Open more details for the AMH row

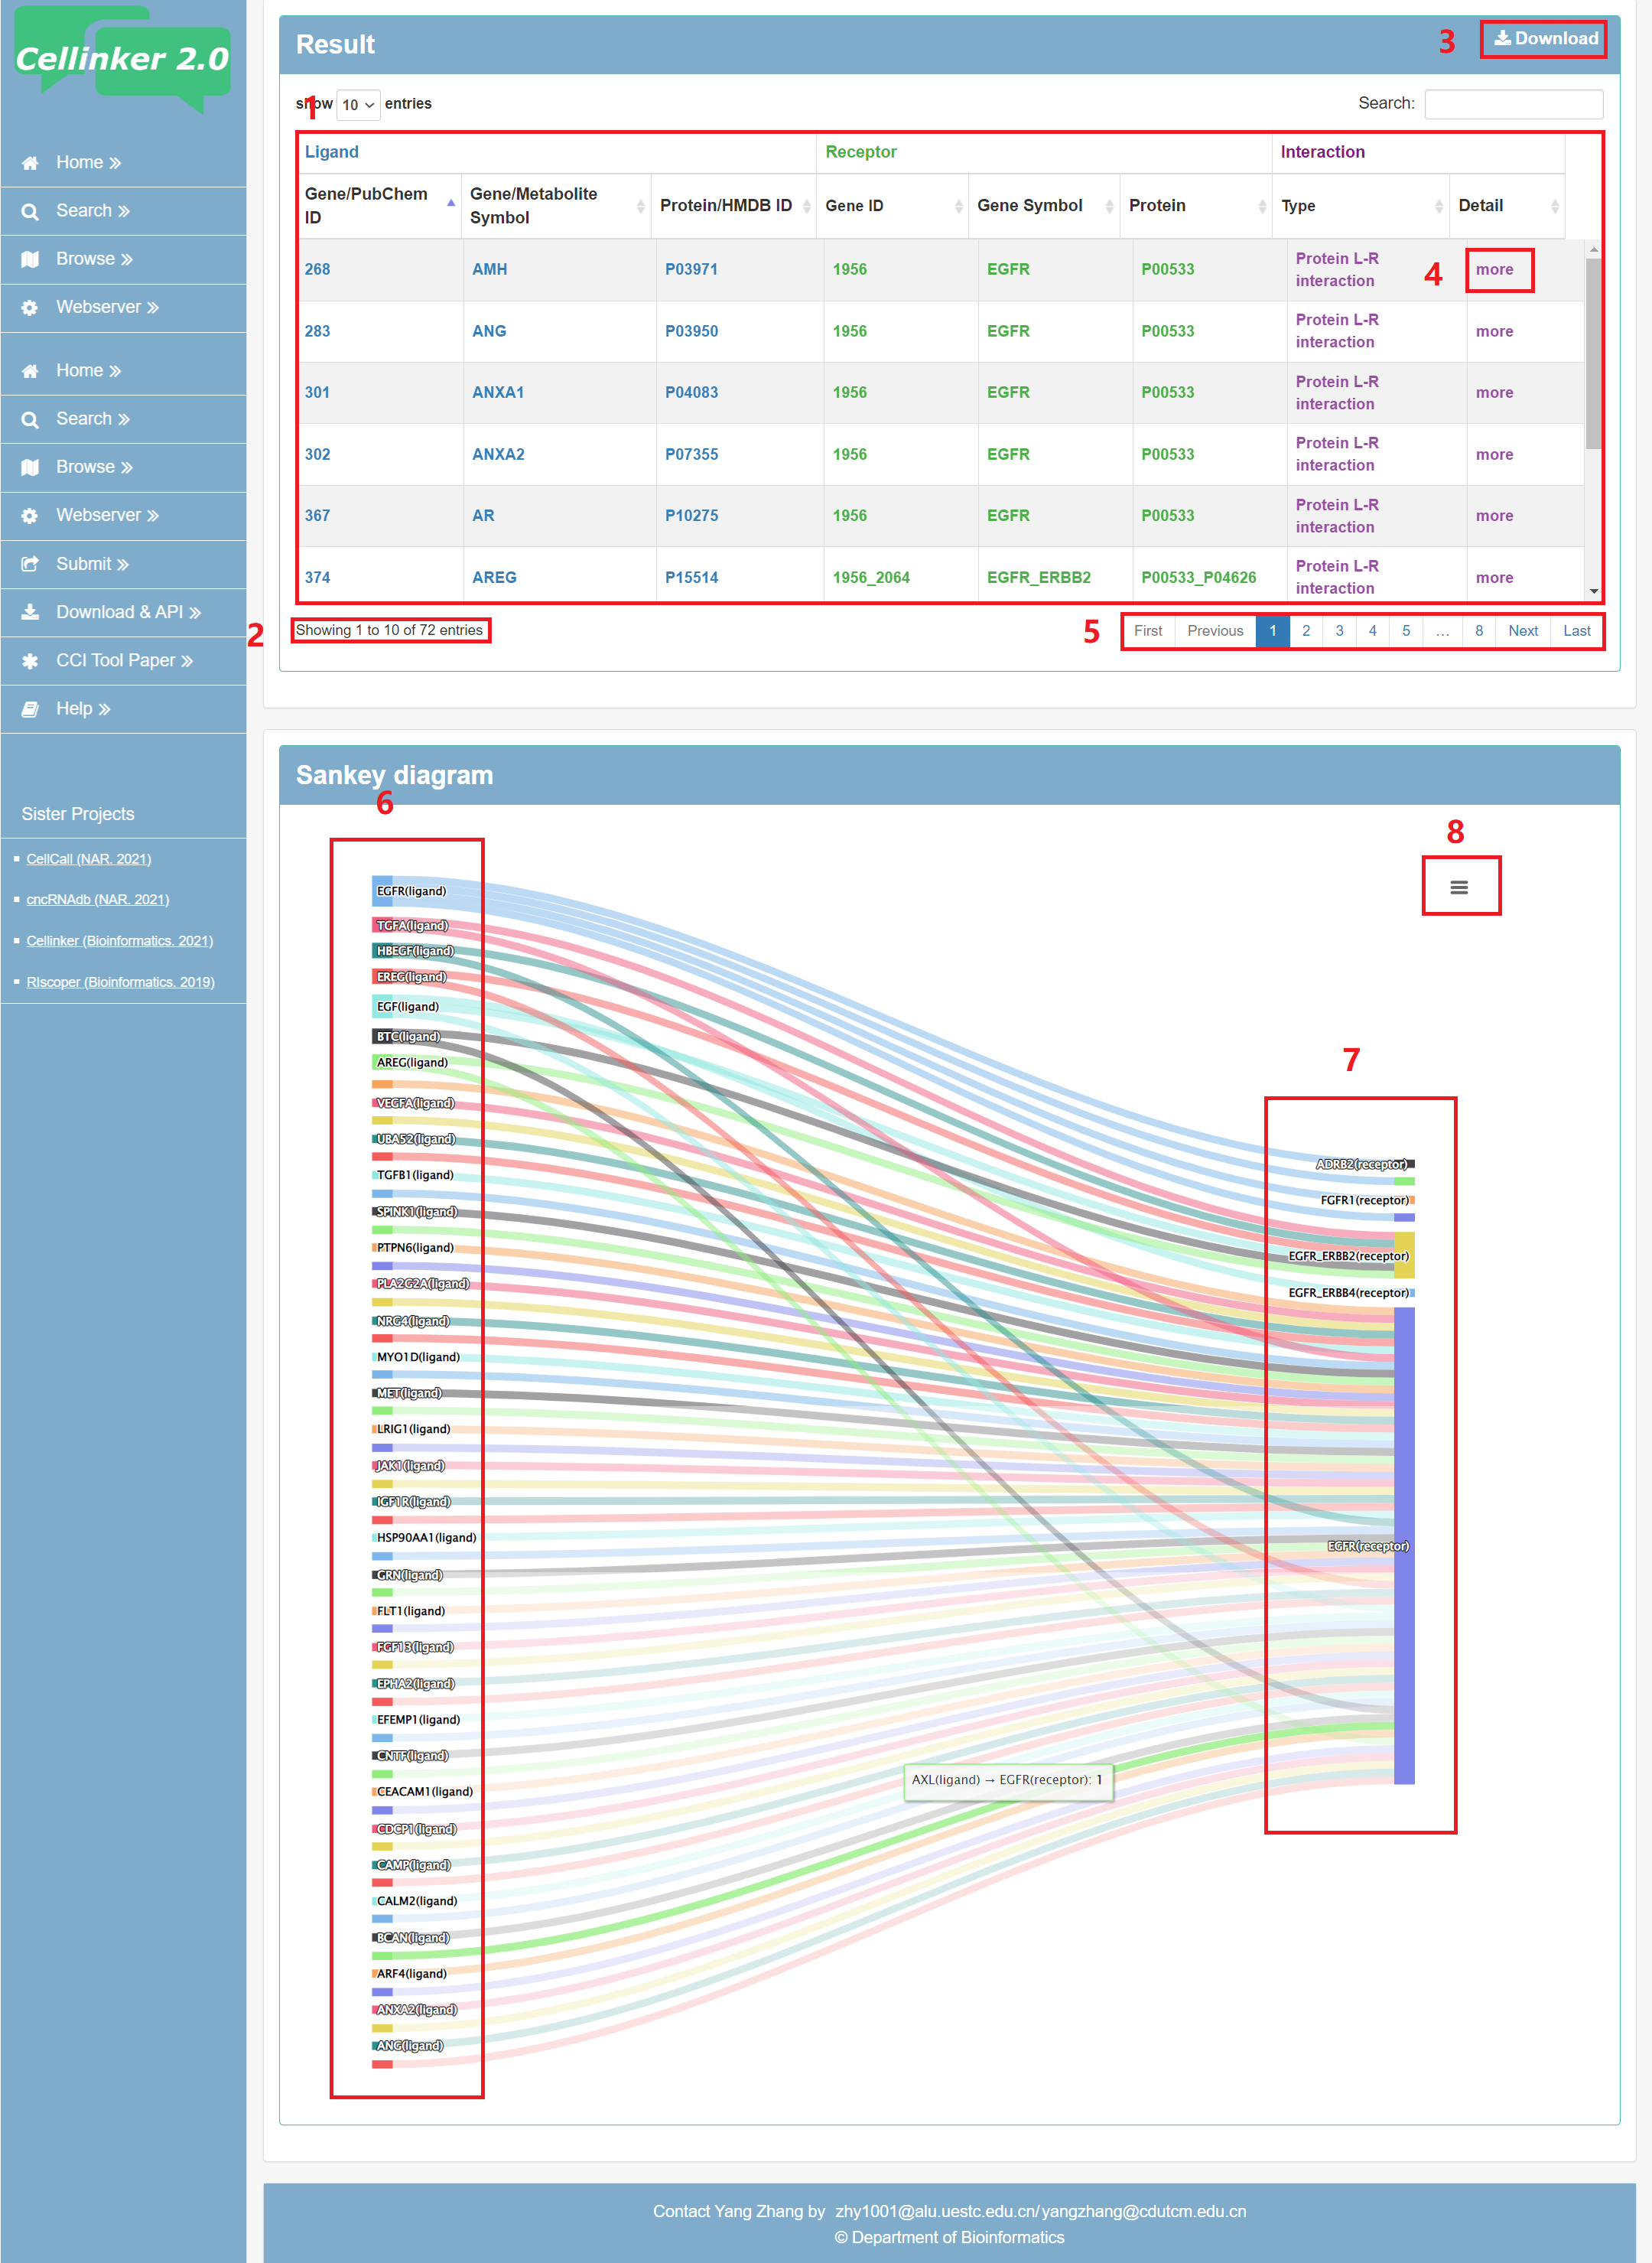1494,270
